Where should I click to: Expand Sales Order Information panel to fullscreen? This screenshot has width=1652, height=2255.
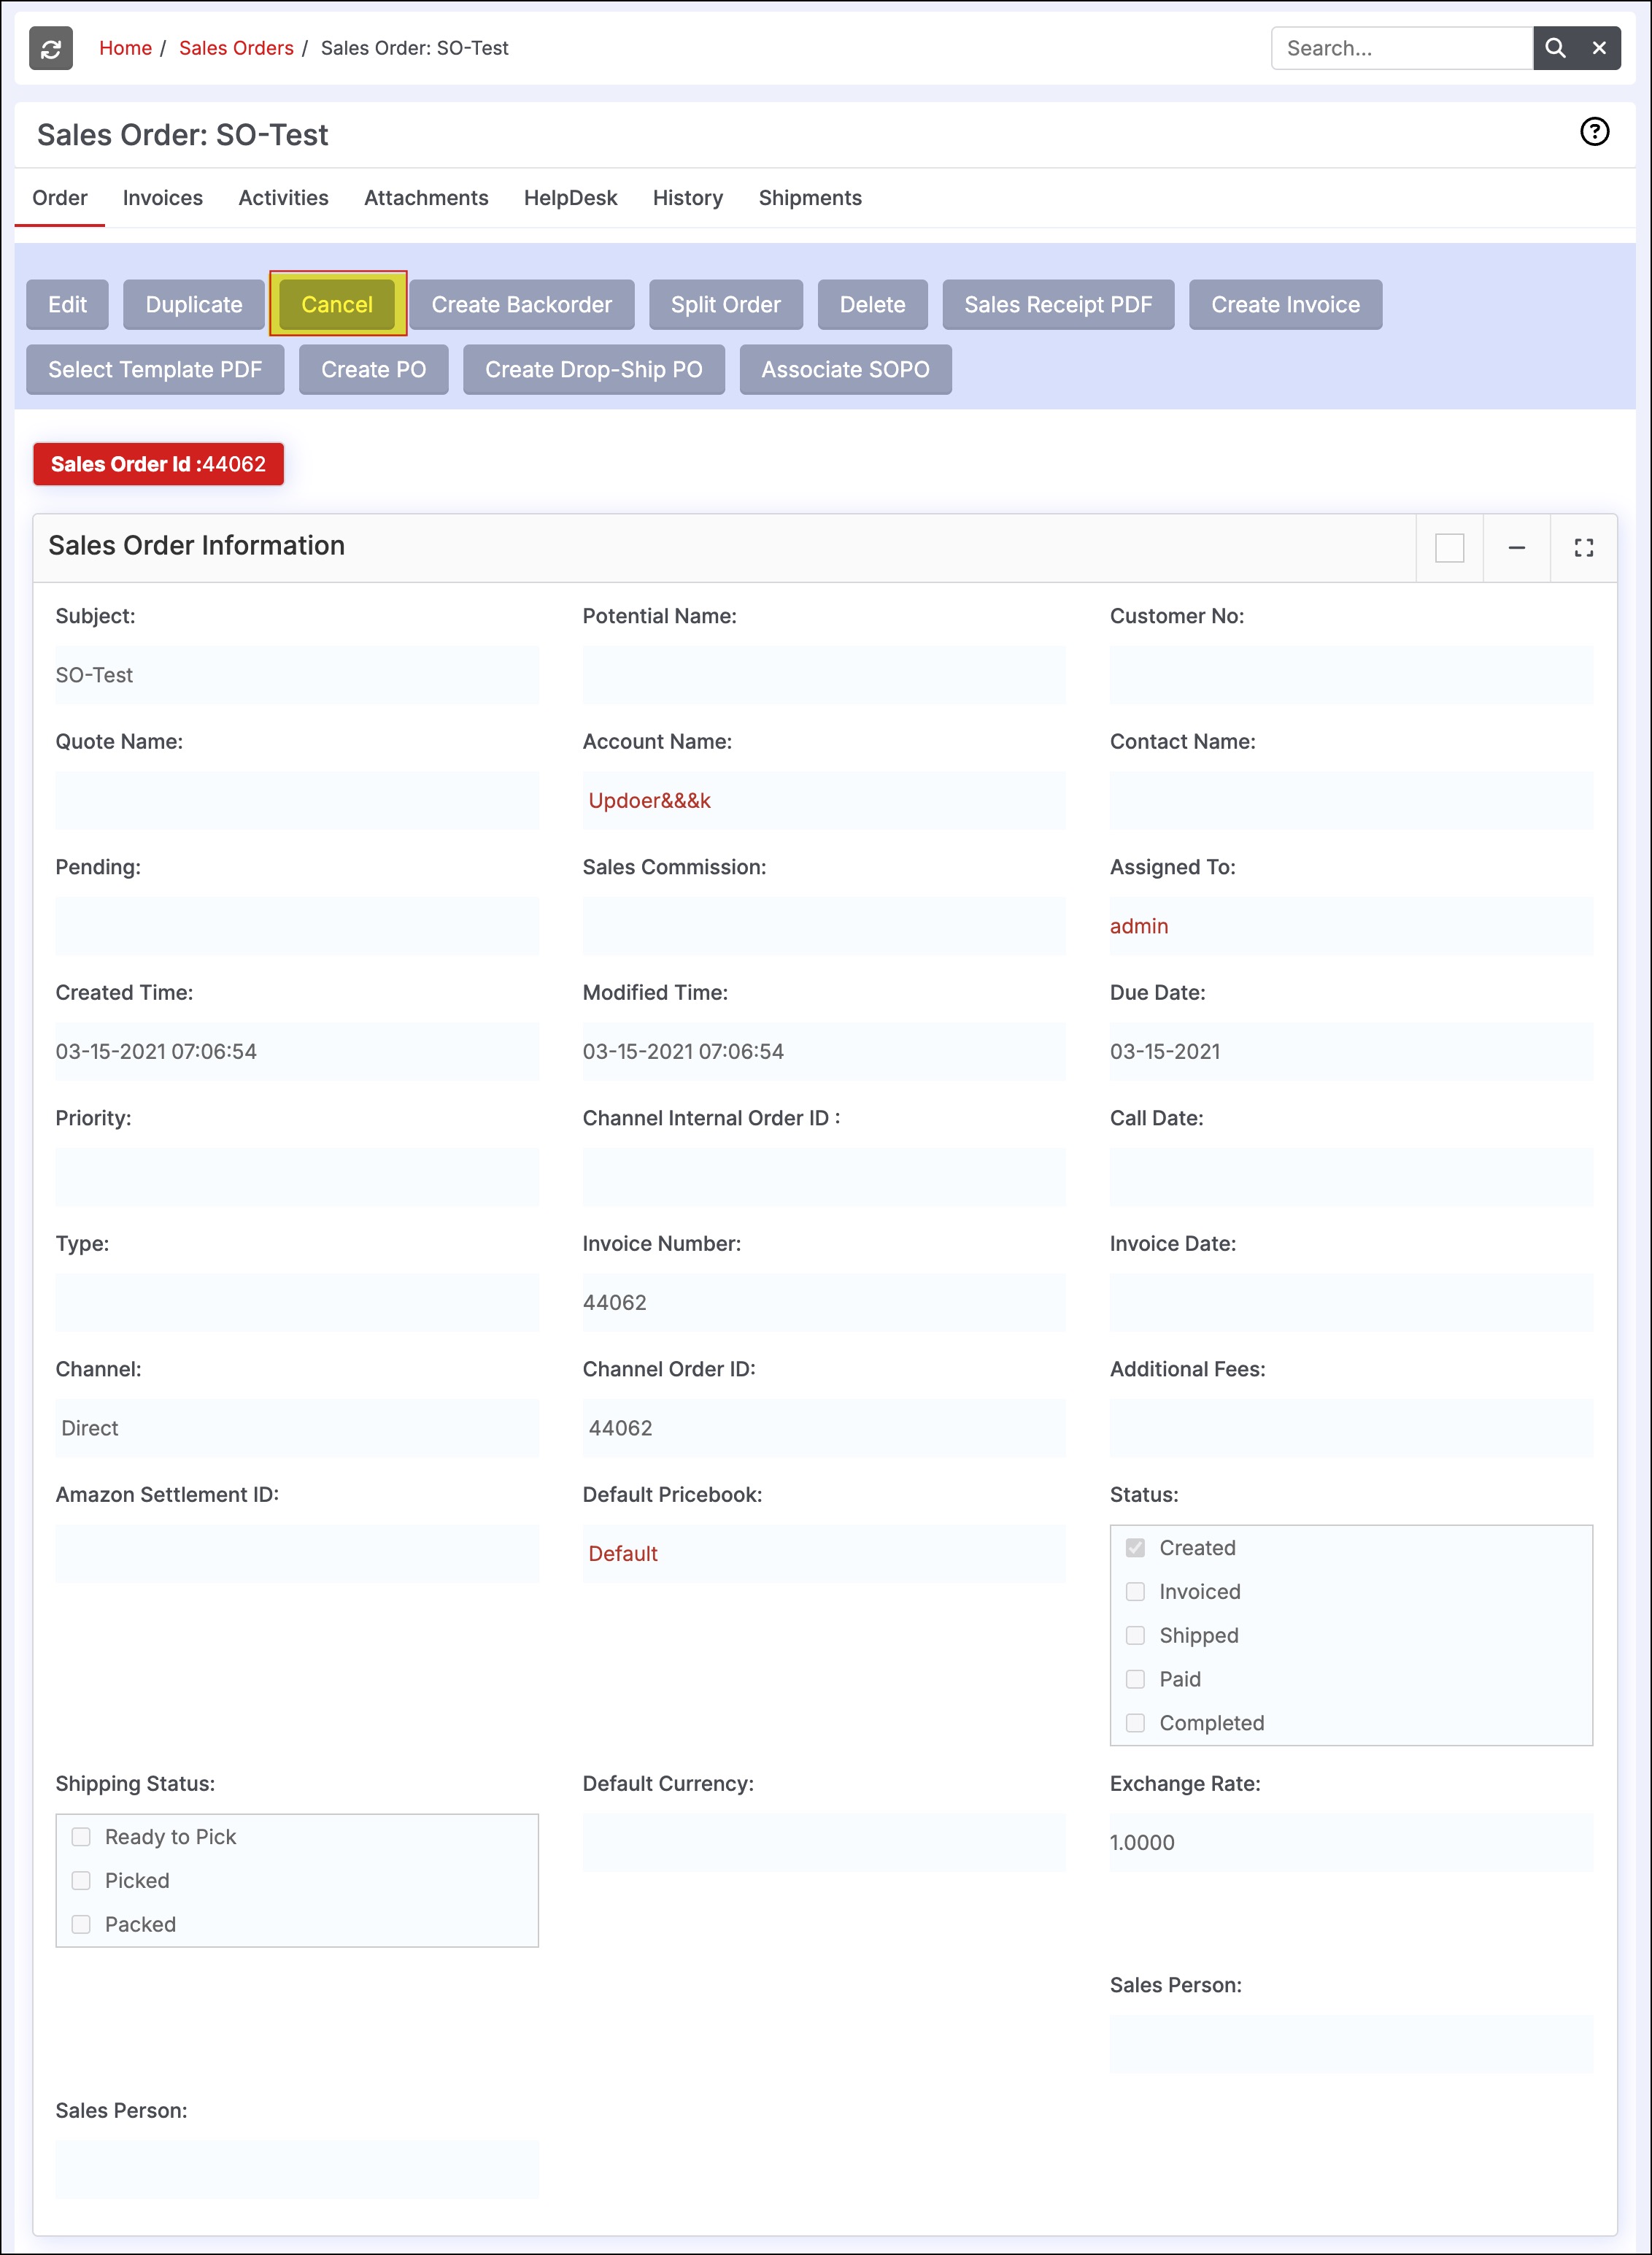(1583, 548)
